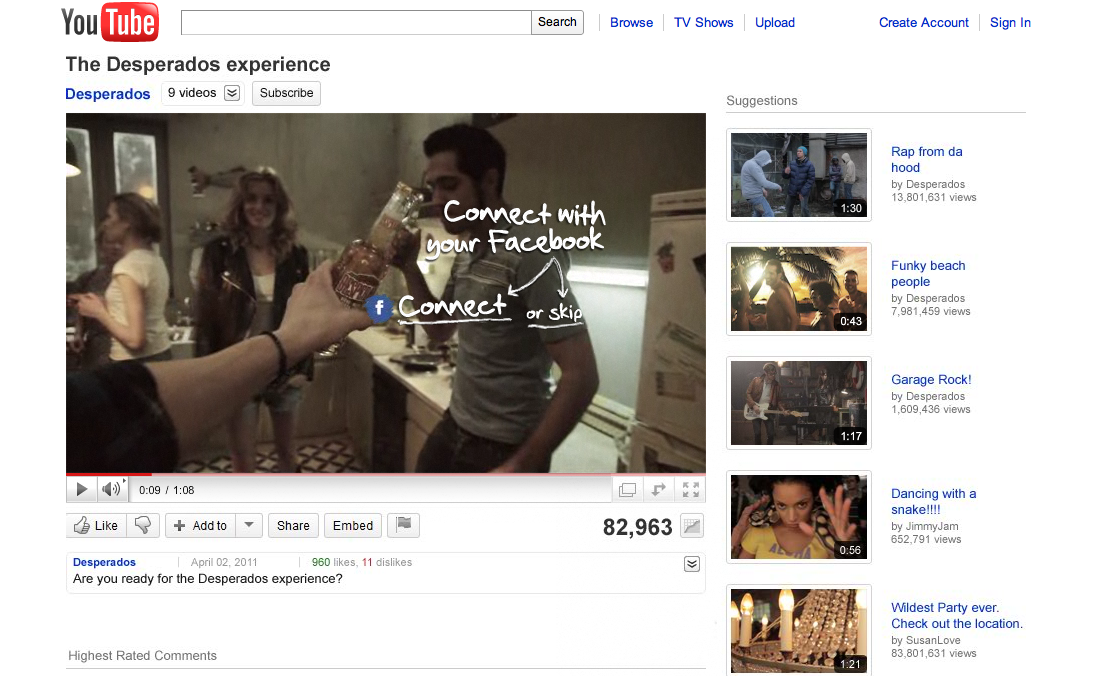Image resolution: width=1101 pixels, height=676 pixels.
Task: Like the video
Action: coord(96,525)
